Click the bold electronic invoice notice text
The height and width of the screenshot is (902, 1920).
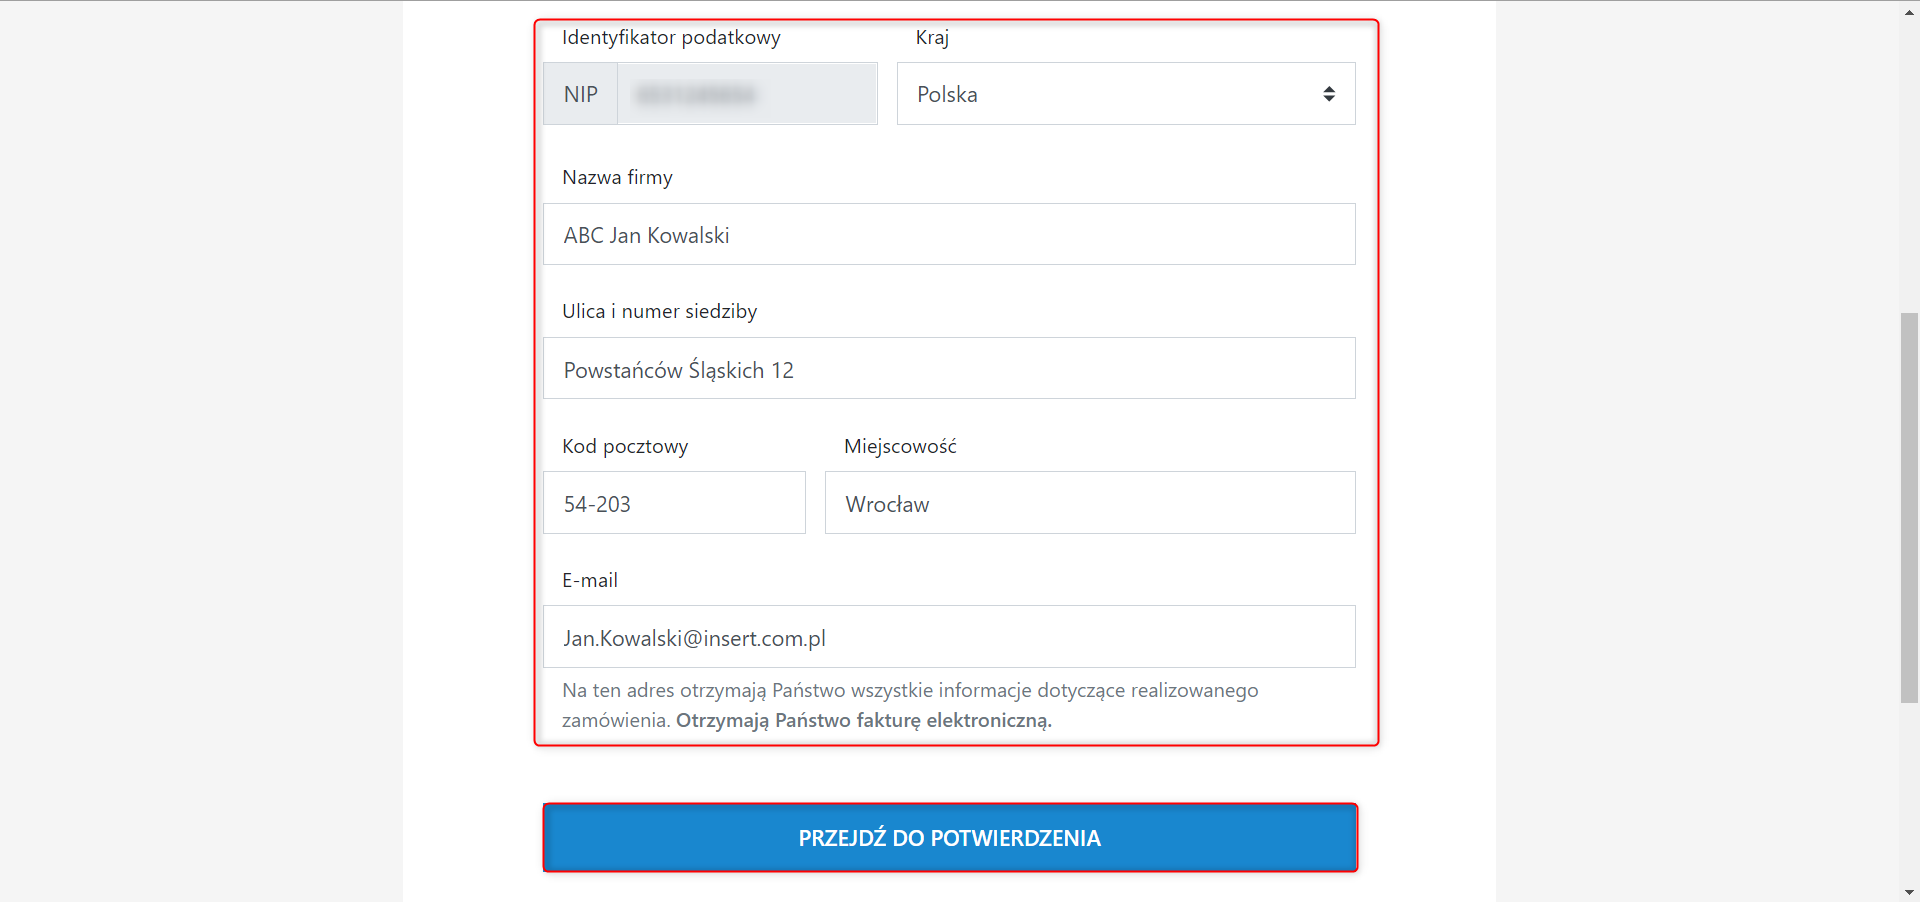864,721
